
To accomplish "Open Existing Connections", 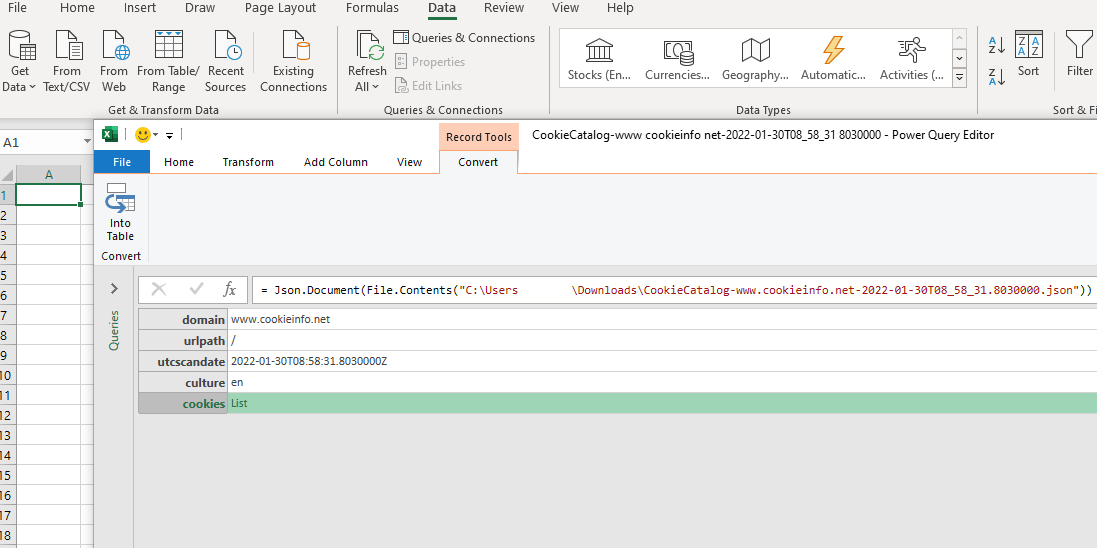I will [x=294, y=62].
